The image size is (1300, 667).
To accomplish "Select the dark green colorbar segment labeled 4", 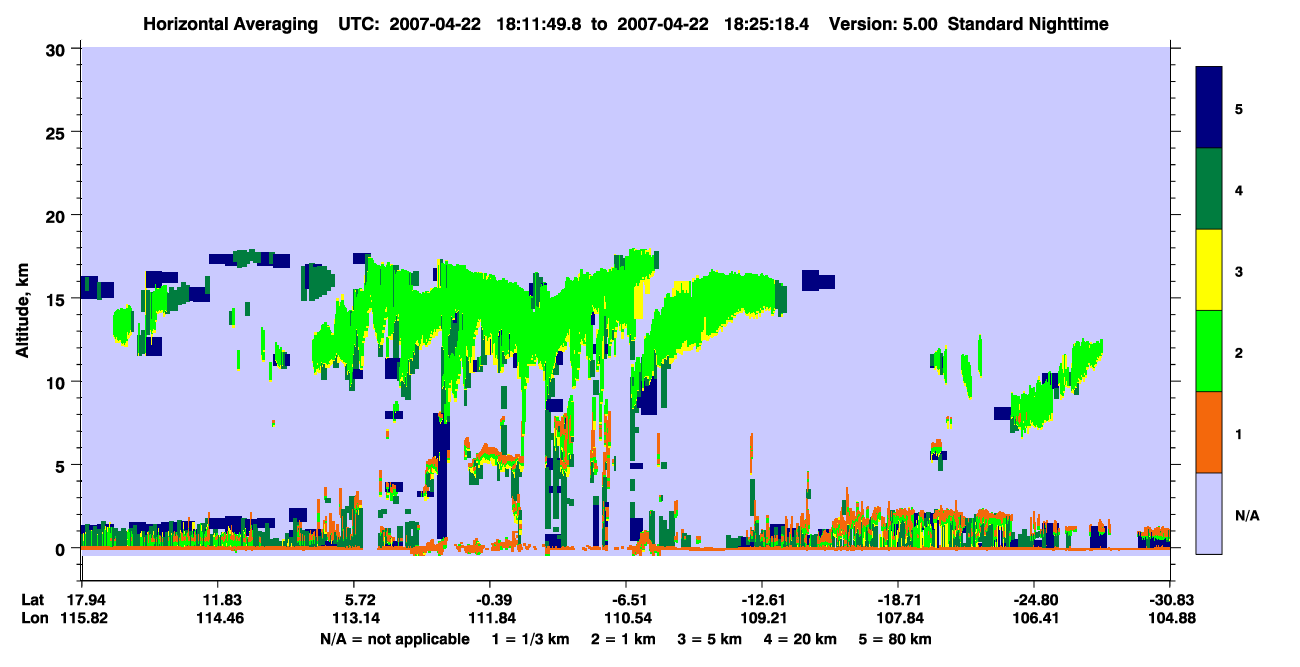I will [x=1209, y=189].
